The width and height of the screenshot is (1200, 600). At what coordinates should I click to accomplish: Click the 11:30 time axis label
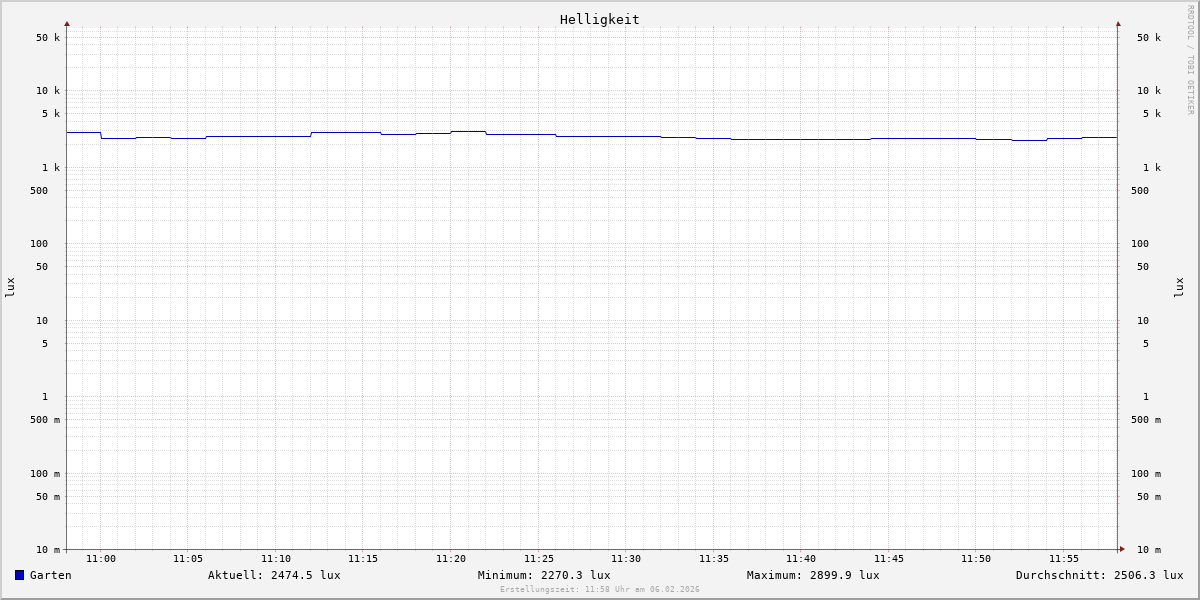pyautogui.click(x=626, y=559)
